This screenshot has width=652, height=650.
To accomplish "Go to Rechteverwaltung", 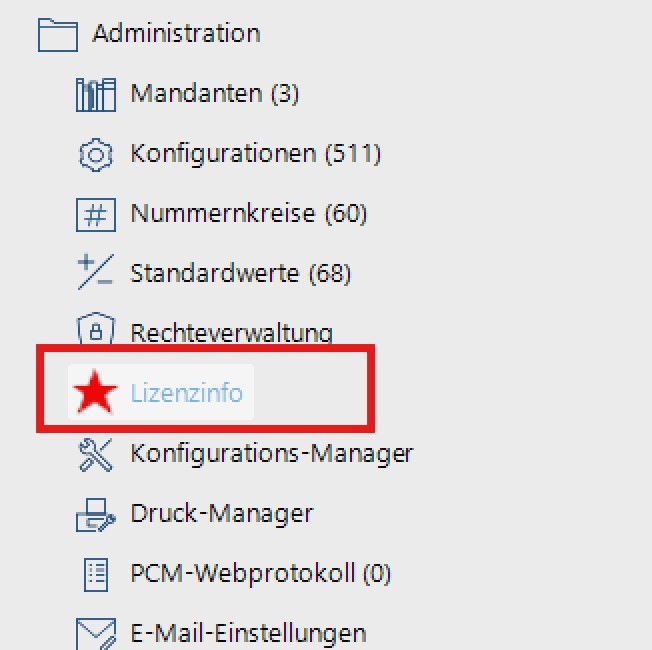I will pyautogui.click(x=231, y=332).
